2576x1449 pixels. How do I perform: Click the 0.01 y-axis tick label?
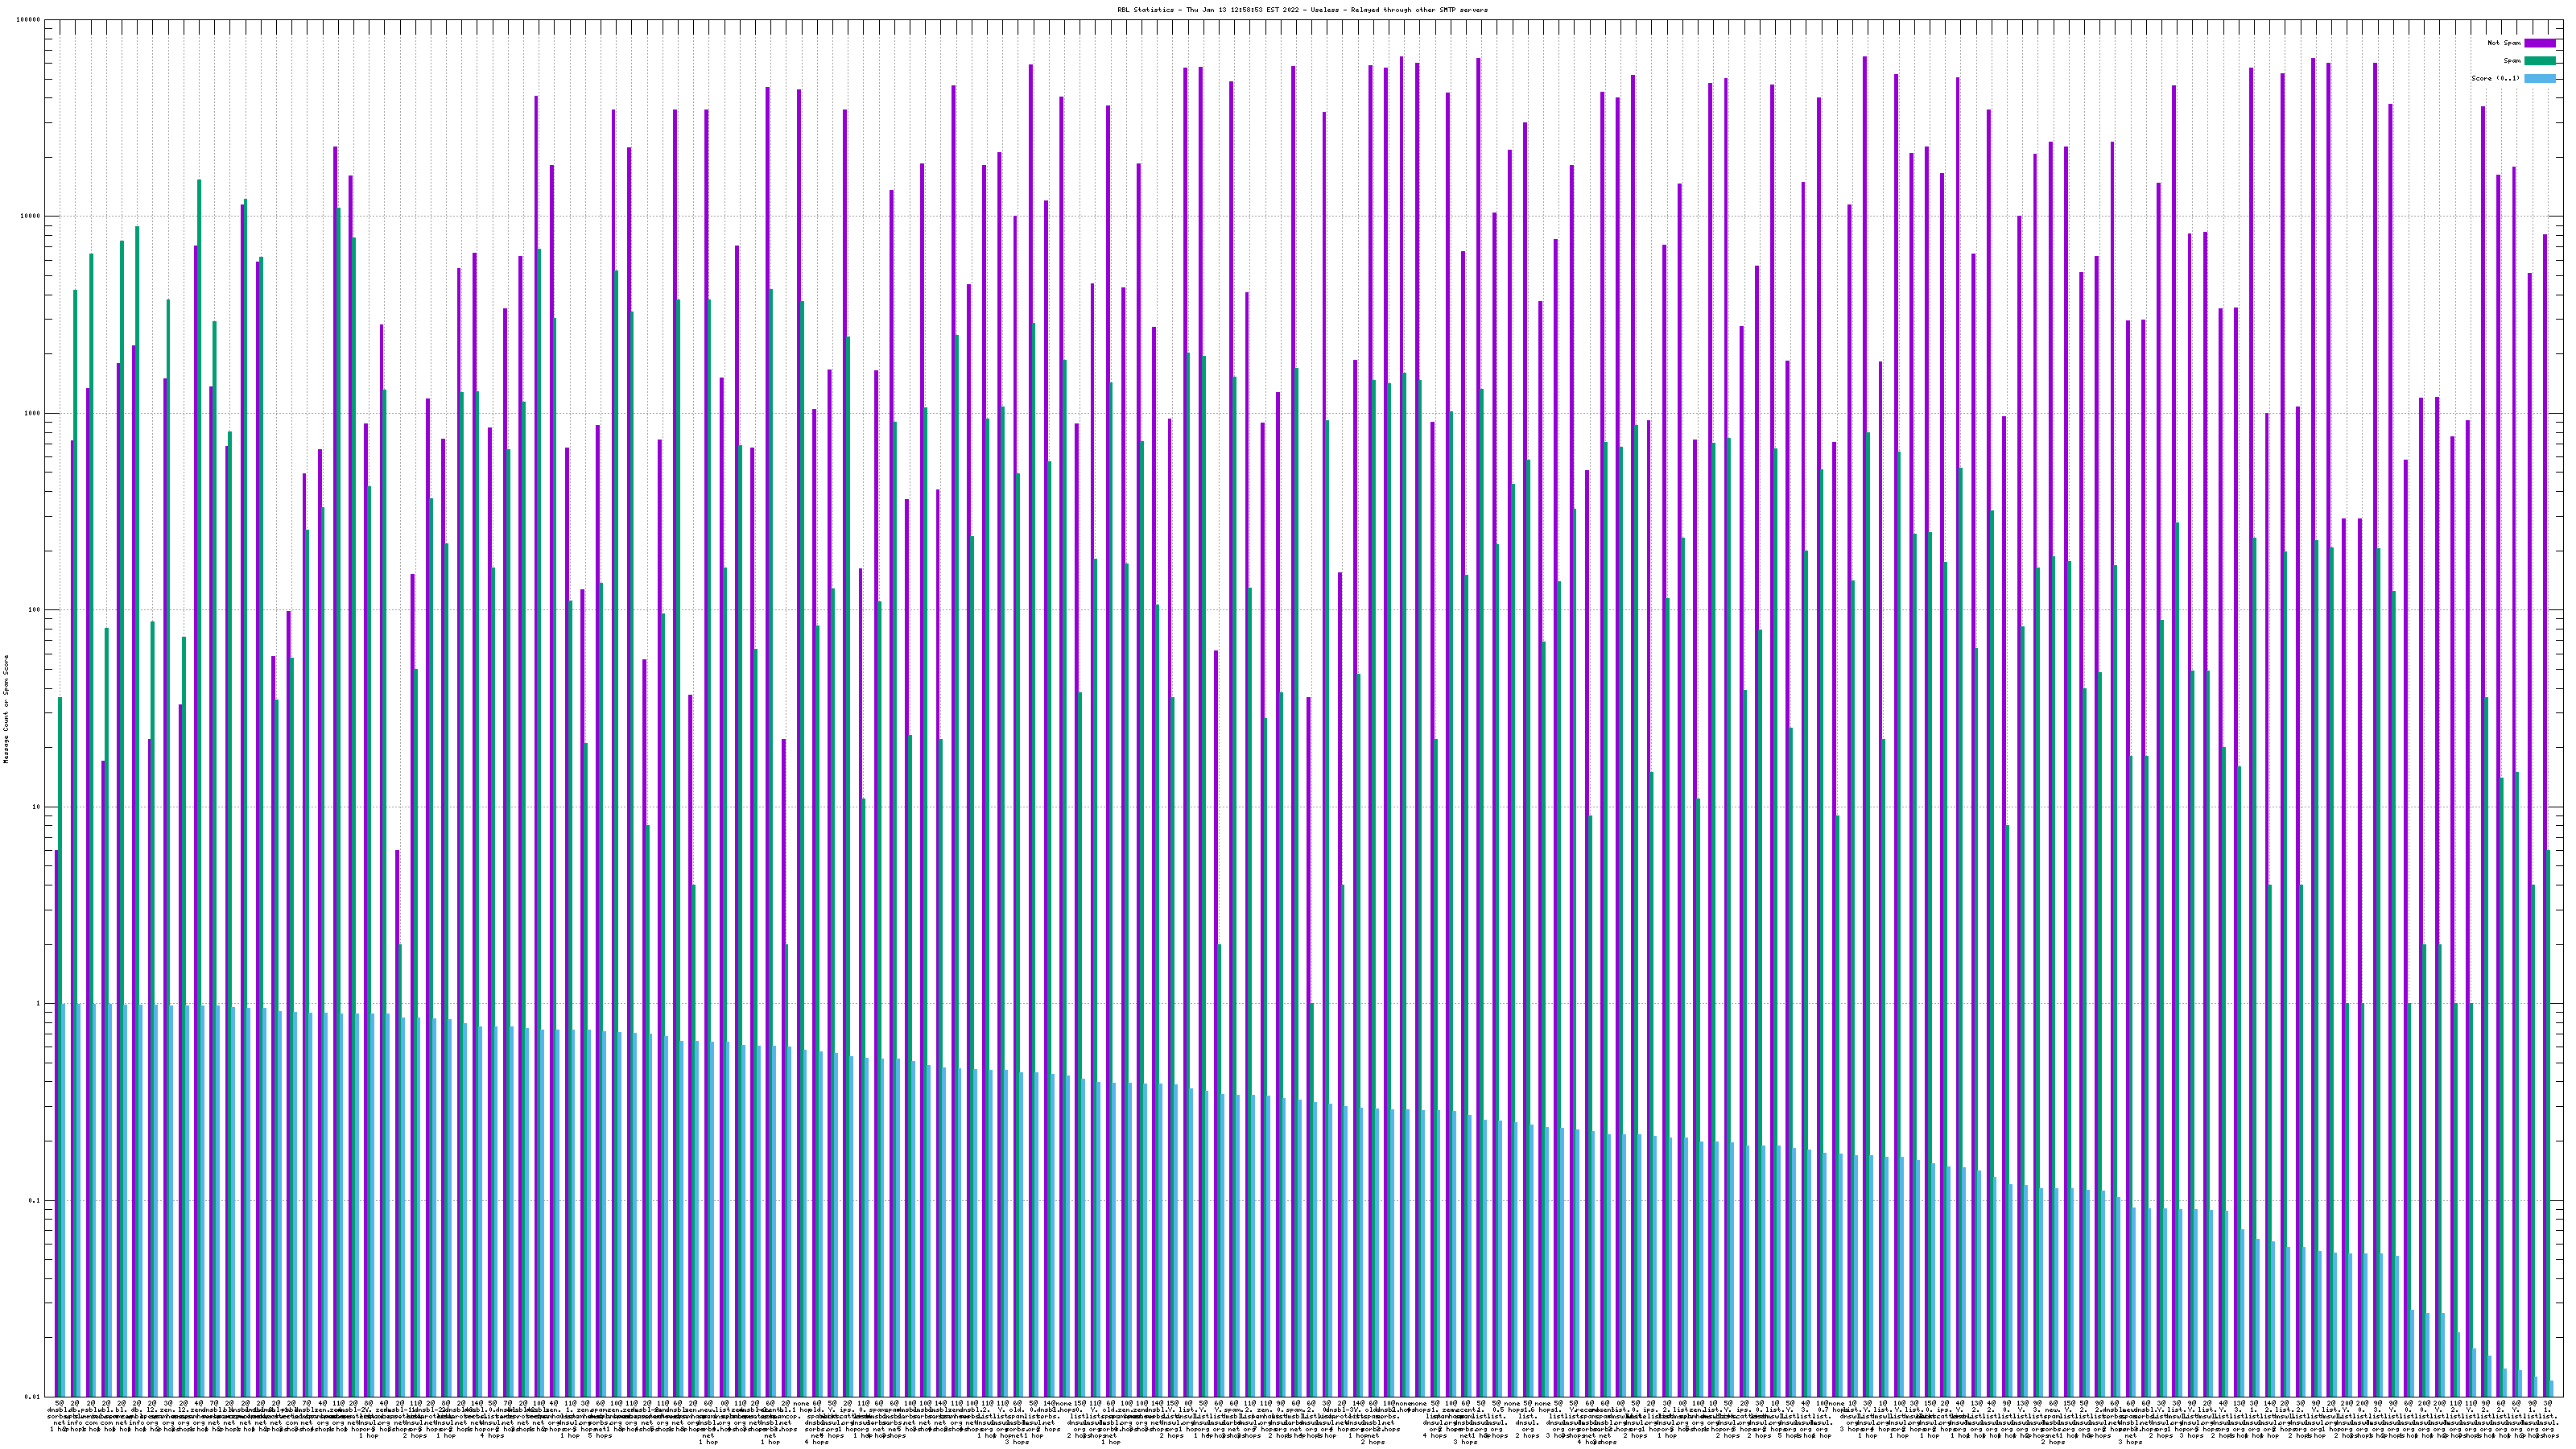tap(33, 1397)
